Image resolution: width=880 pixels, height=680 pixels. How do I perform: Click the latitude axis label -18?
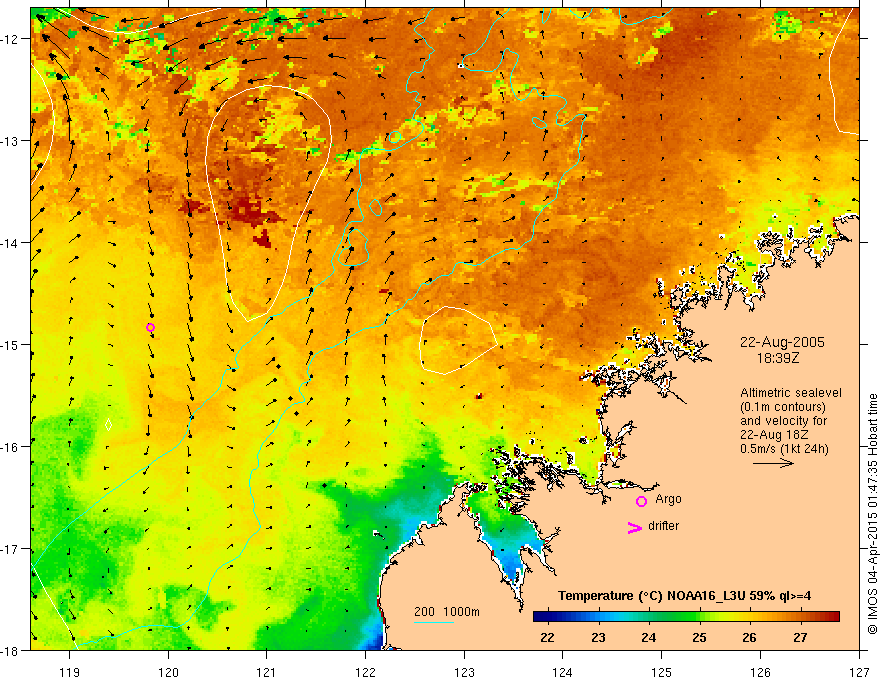pos(11,650)
